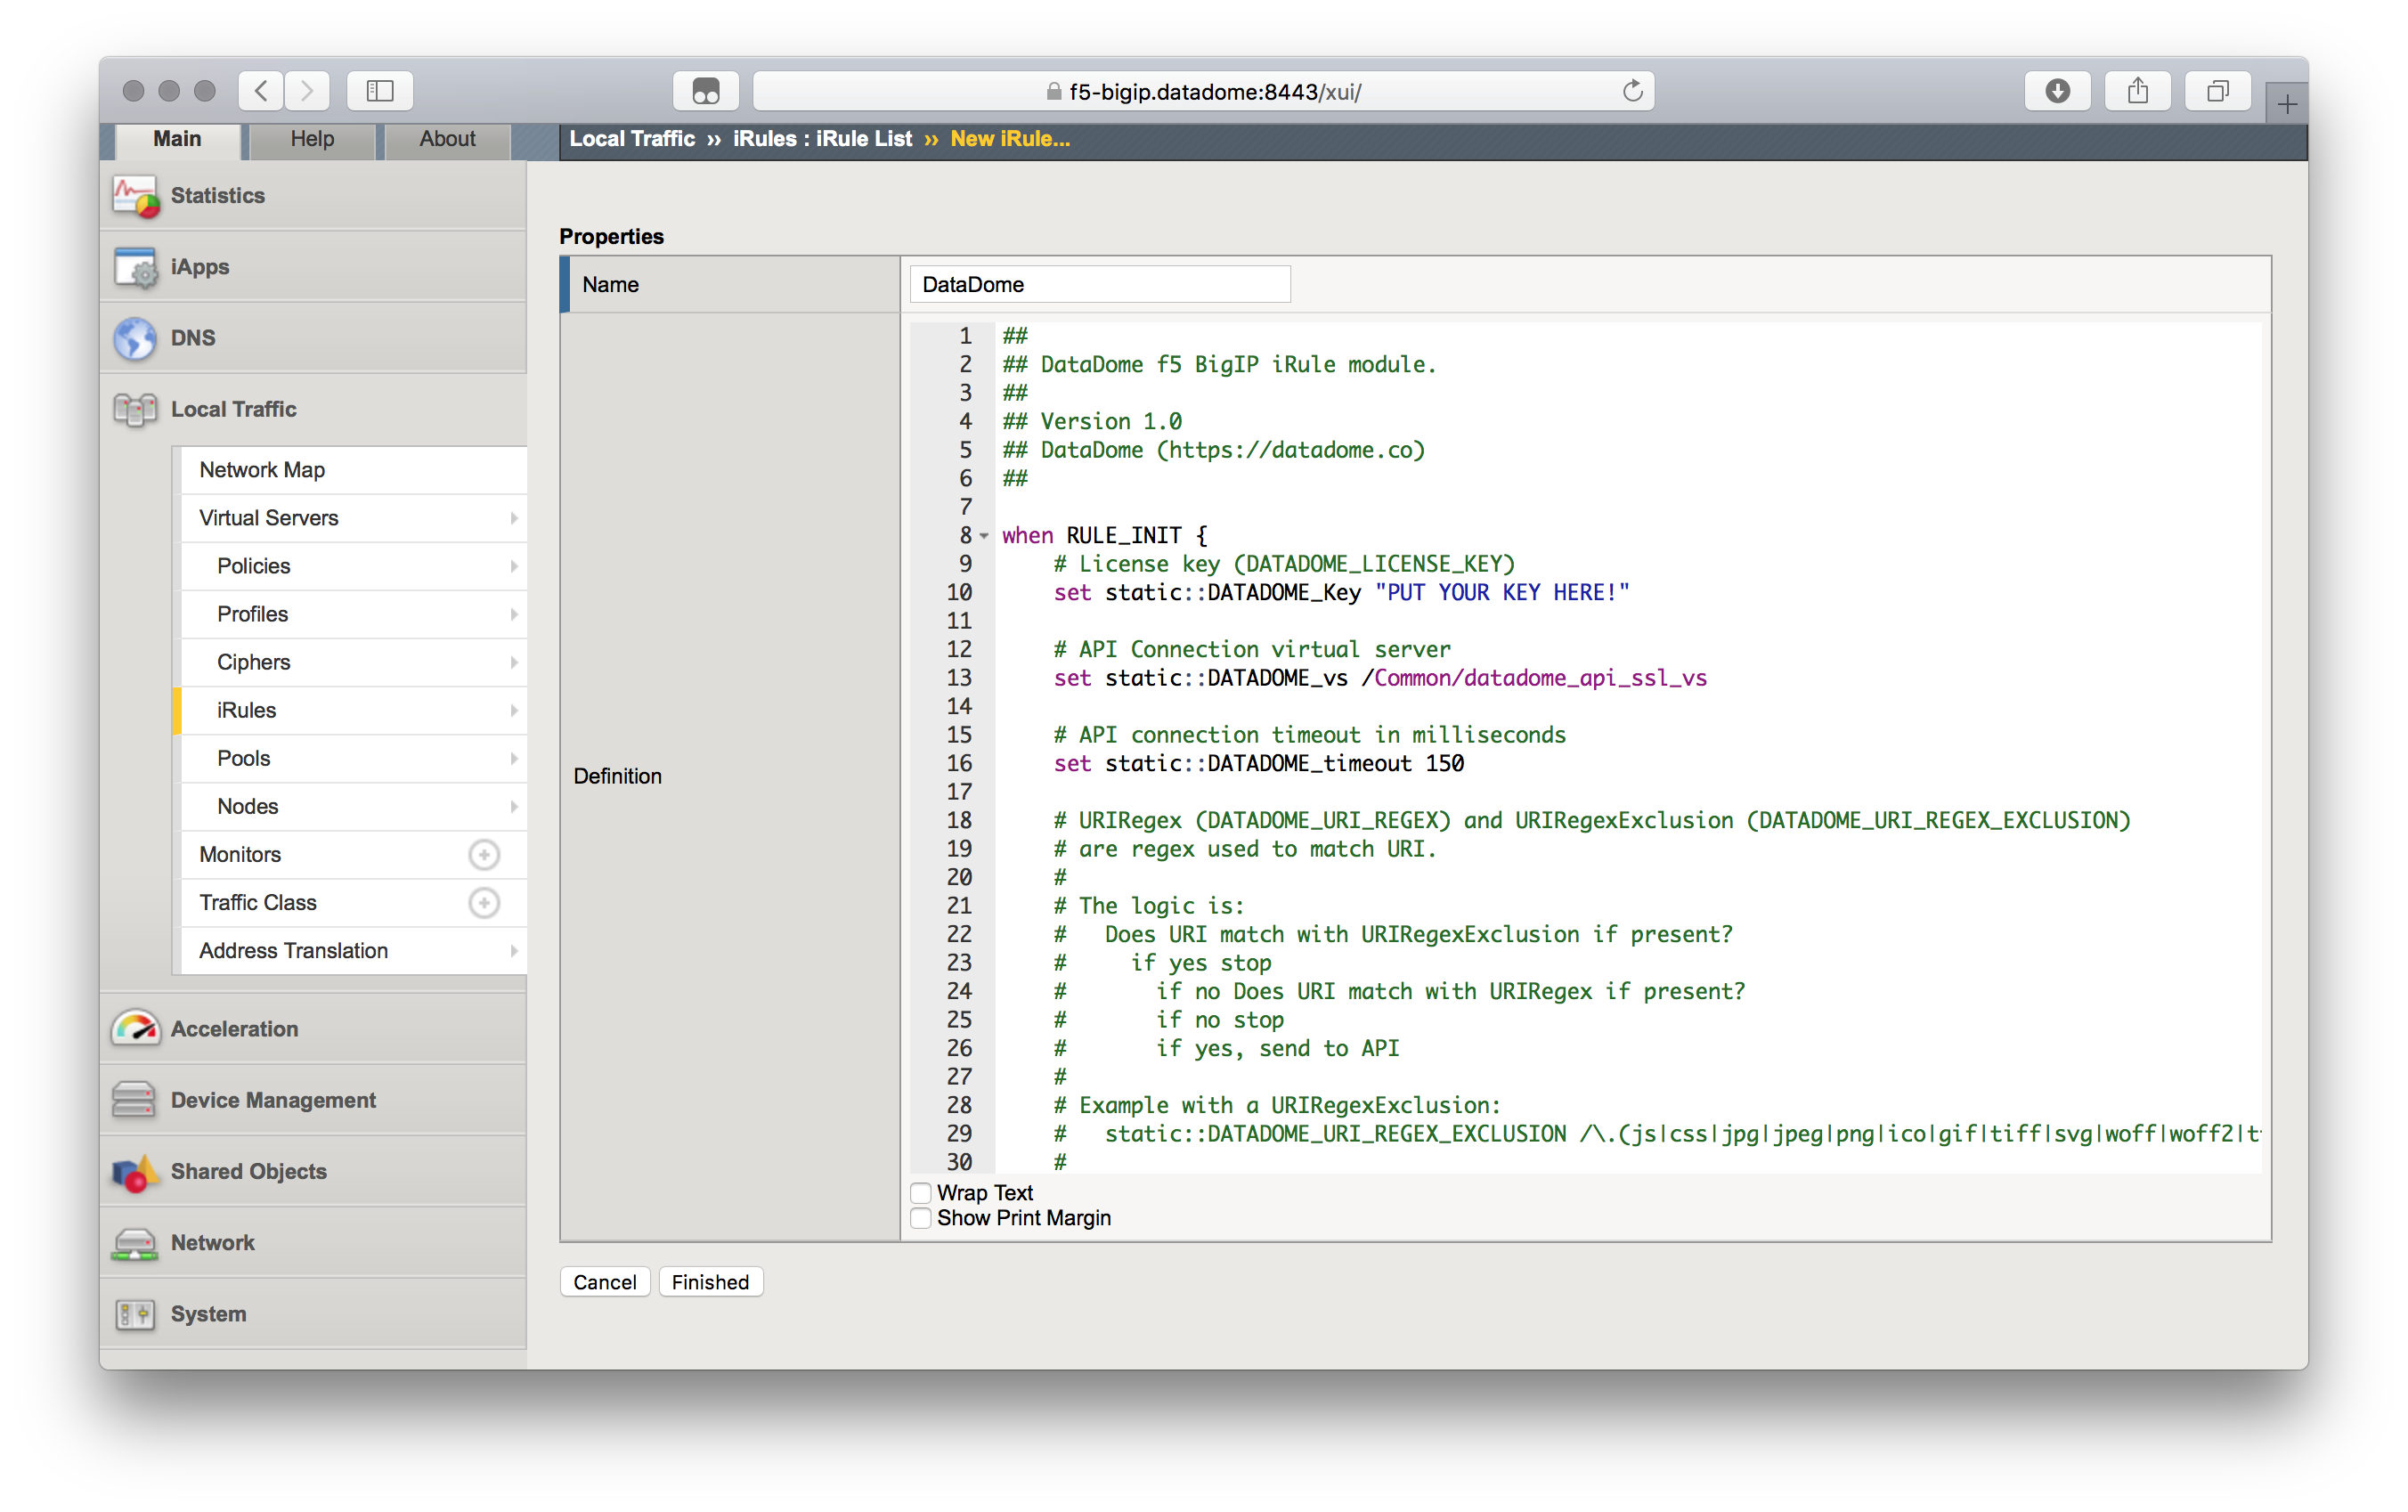Expand Policies submenu arrow
2408x1512 pixels.
click(514, 566)
